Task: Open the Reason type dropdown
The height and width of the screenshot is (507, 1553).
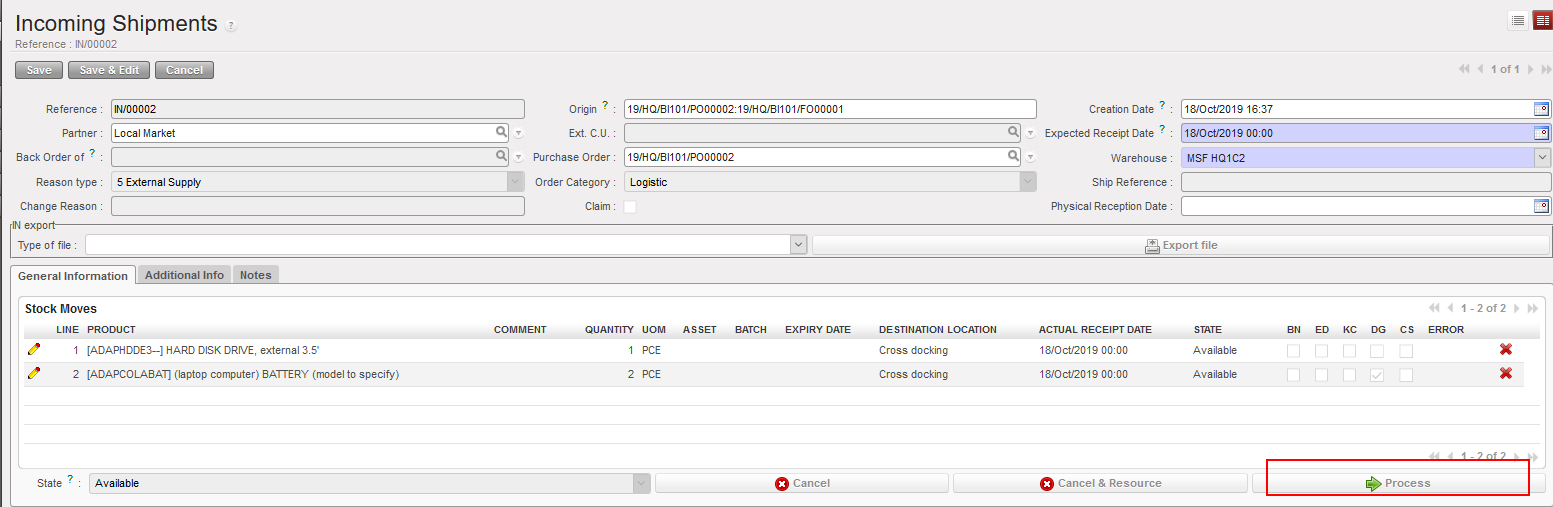Action: (515, 182)
